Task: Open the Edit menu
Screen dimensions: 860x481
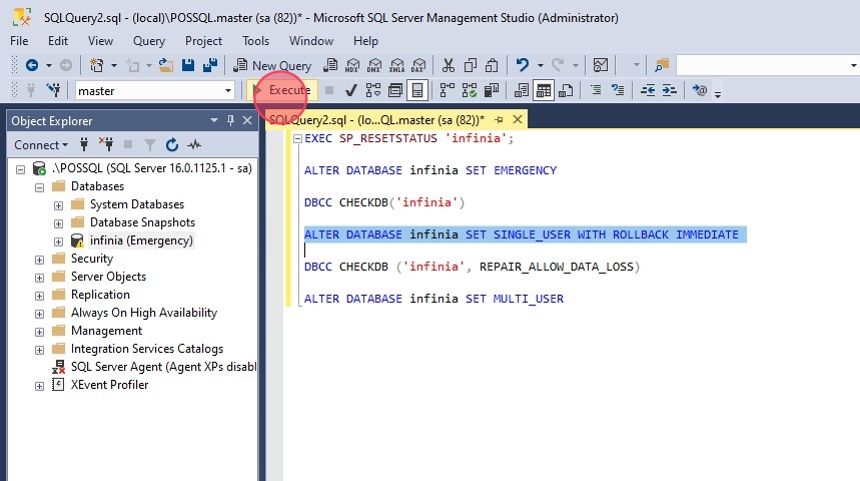Action: pyautogui.click(x=58, y=41)
